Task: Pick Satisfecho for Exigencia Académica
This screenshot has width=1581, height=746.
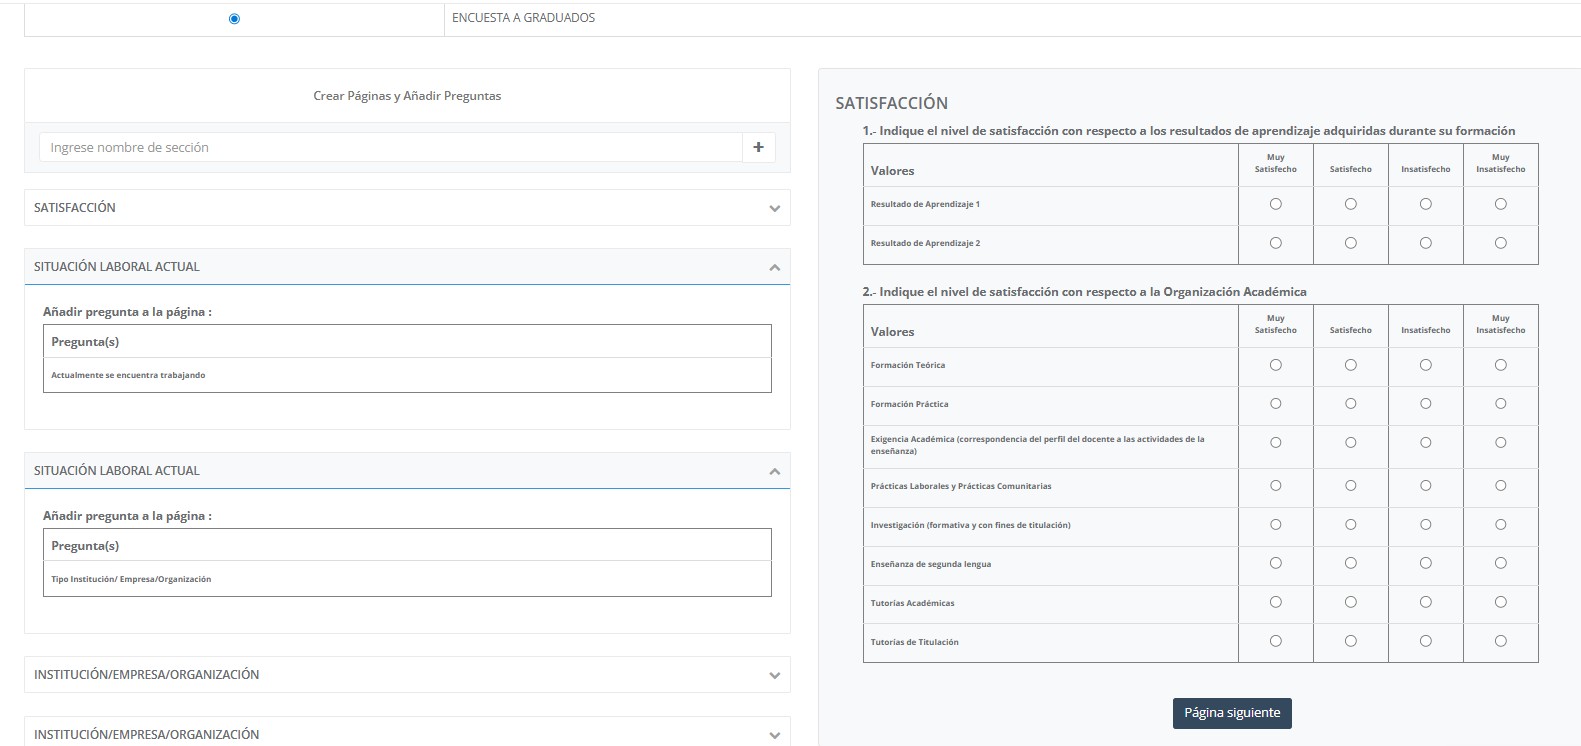Action: (1350, 443)
